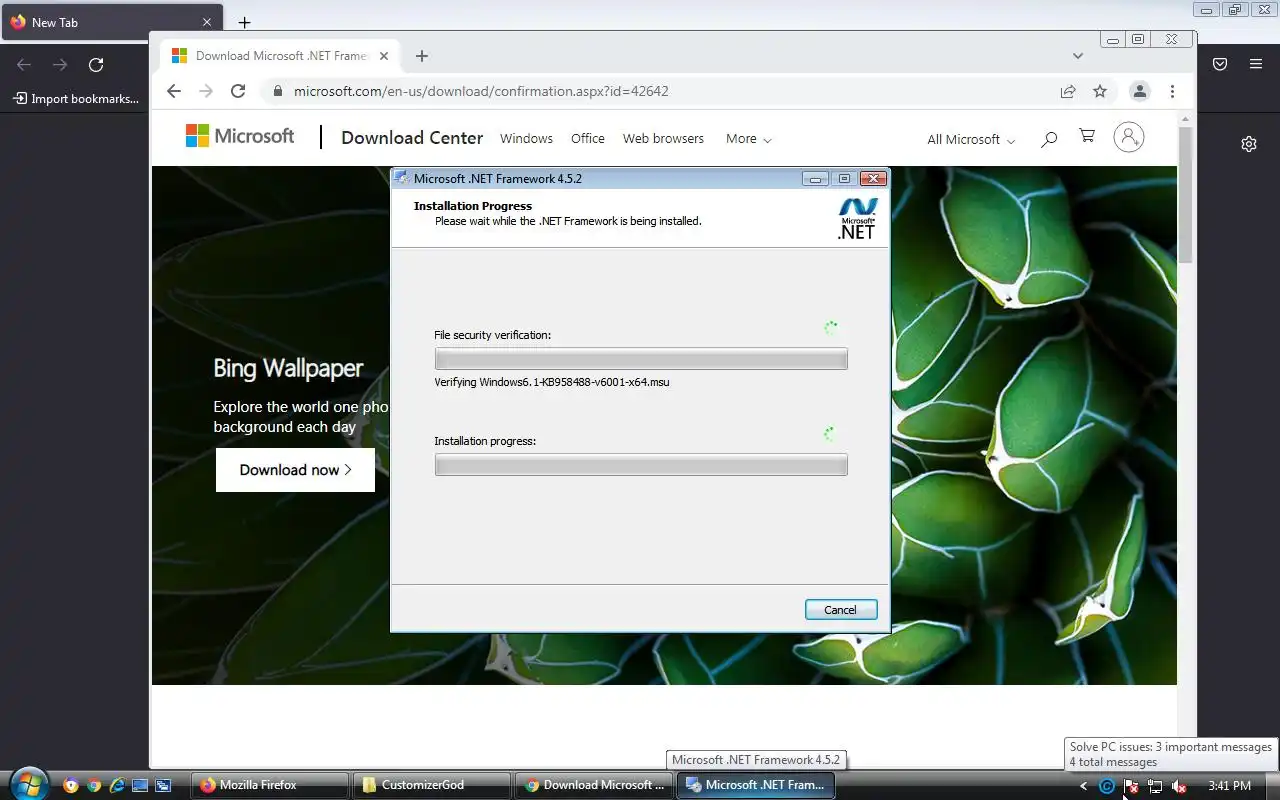Click Import bookmarks in Firefox
This screenshot has width=1280, height=800.
pos(76,99)
